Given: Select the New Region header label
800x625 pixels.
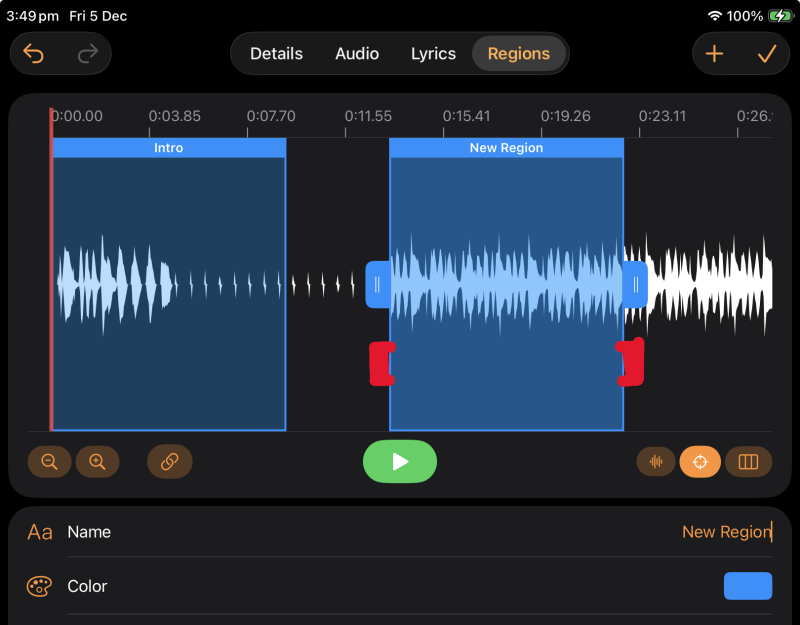Looking at the screenshot, I should coord(506,148).
